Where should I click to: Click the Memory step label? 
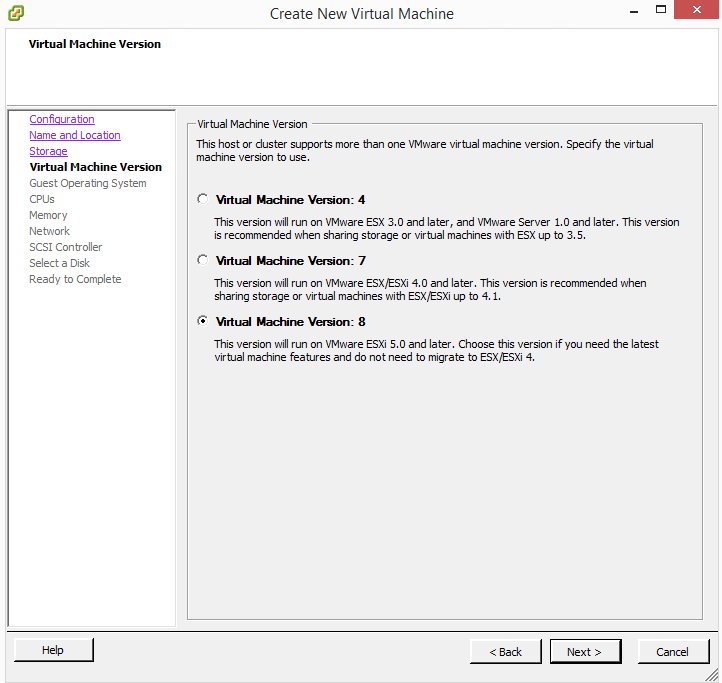[x=48, y=215]
